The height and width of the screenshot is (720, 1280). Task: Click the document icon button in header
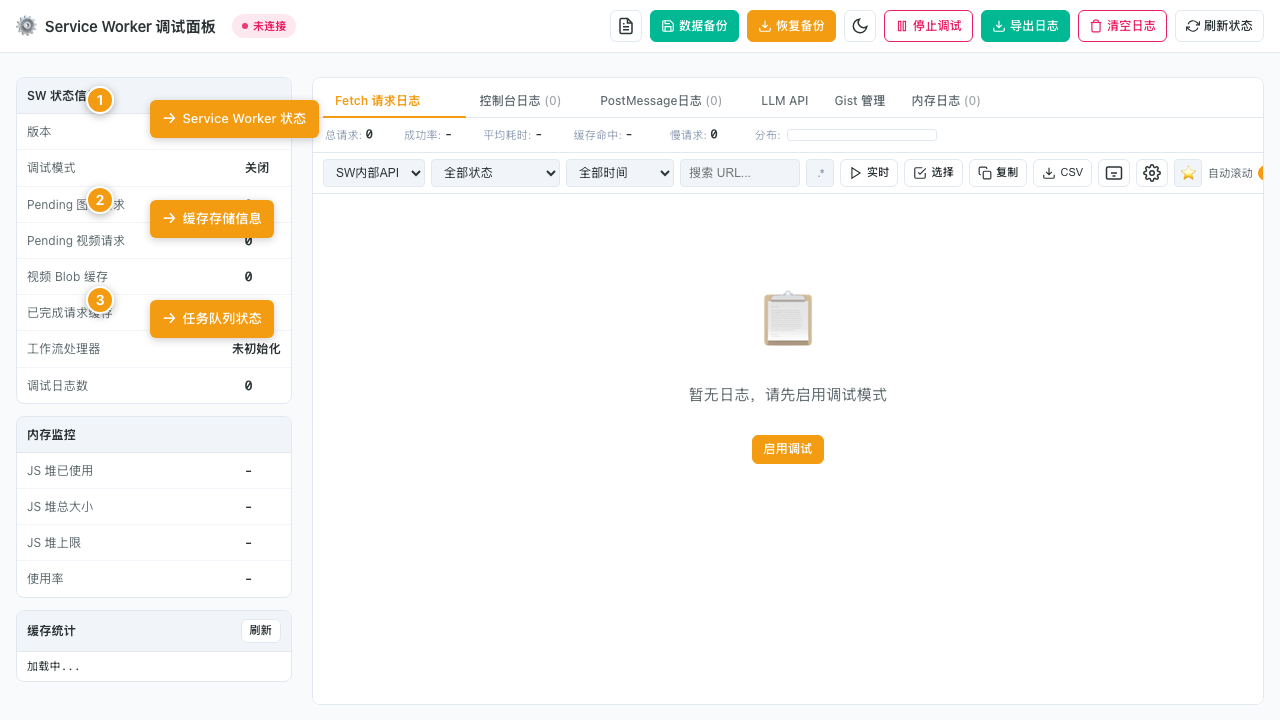626,26
